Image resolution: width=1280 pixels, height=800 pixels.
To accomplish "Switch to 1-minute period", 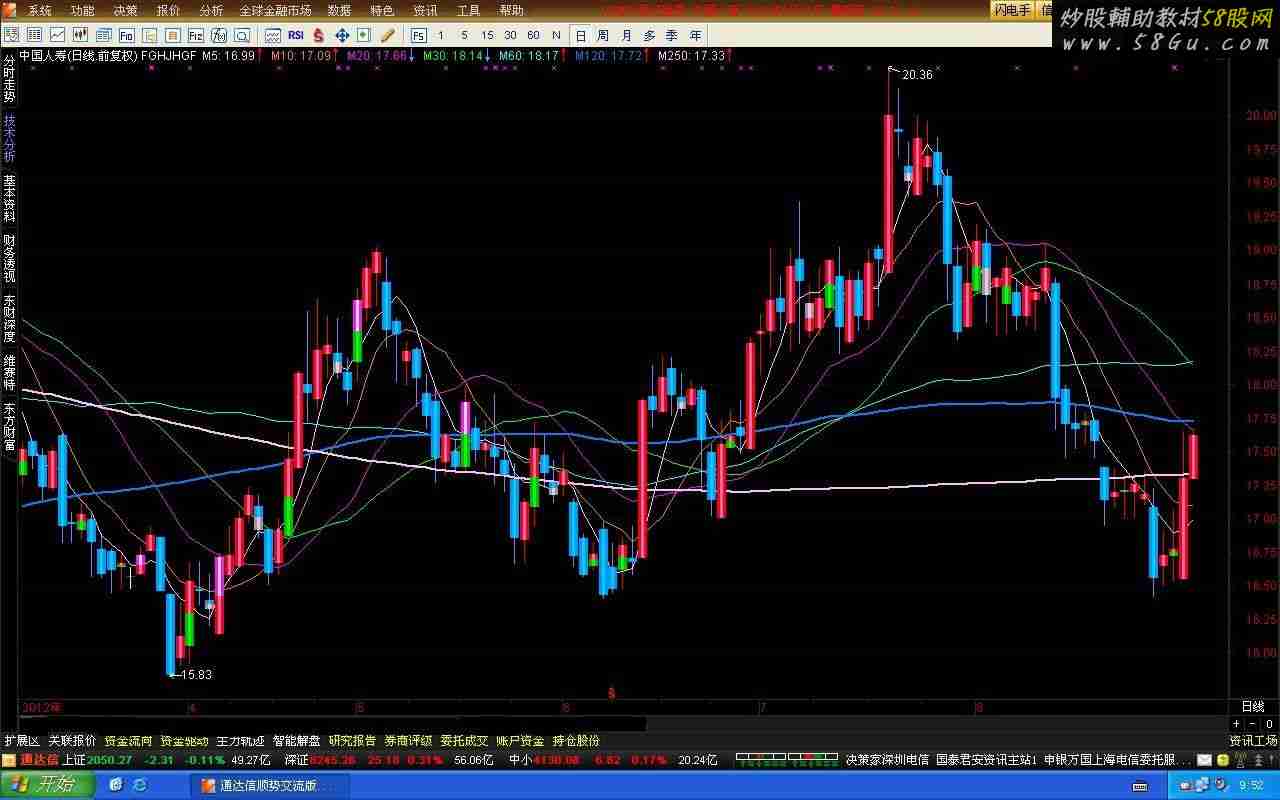I will click(x=441, y=35).
